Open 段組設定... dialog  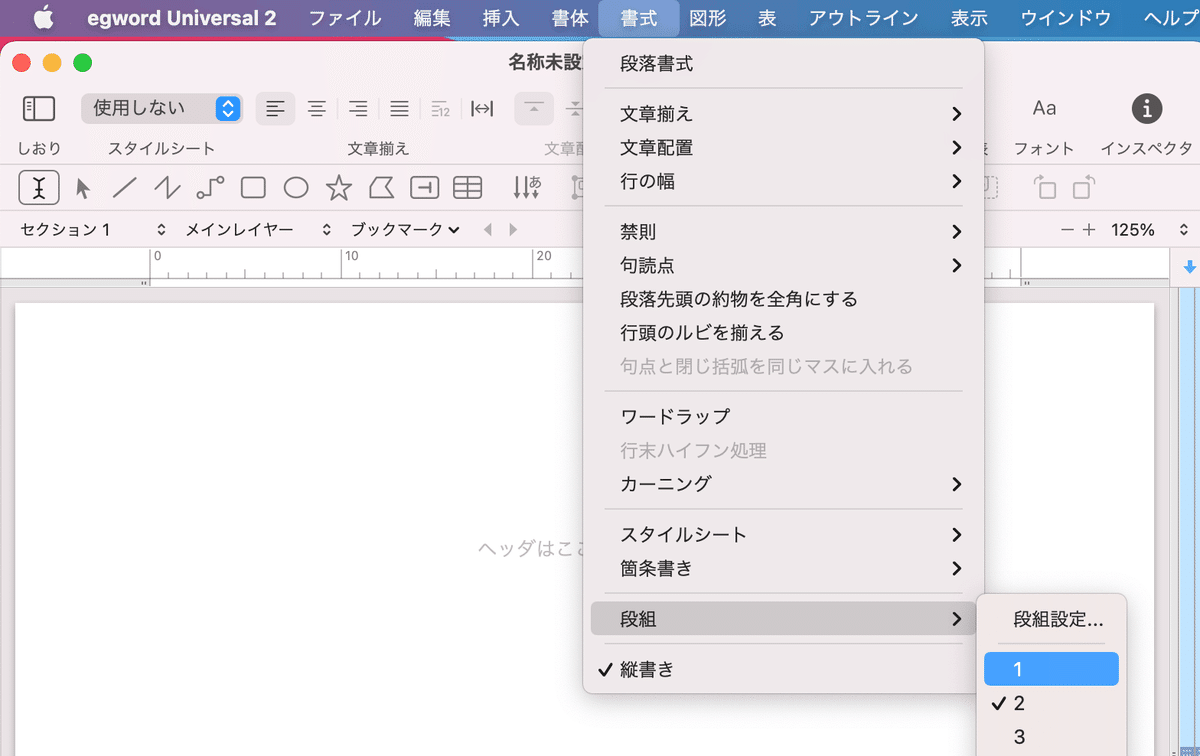[x=1051, y=619]
